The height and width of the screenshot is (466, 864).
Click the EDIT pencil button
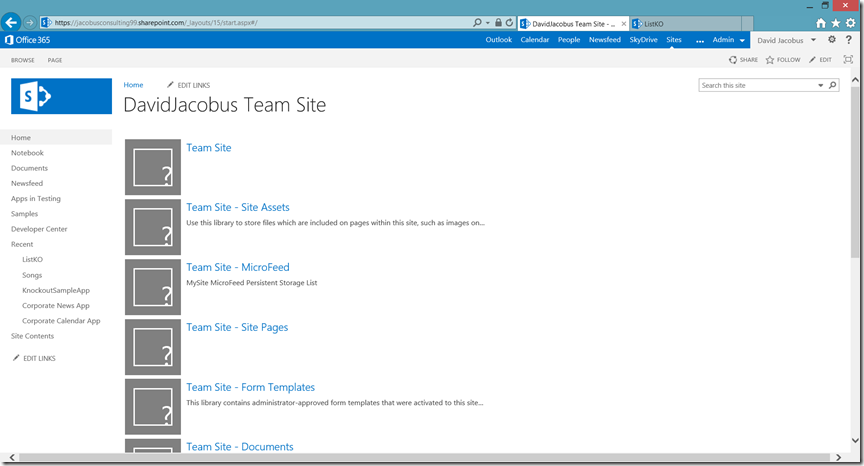point(820,59)
